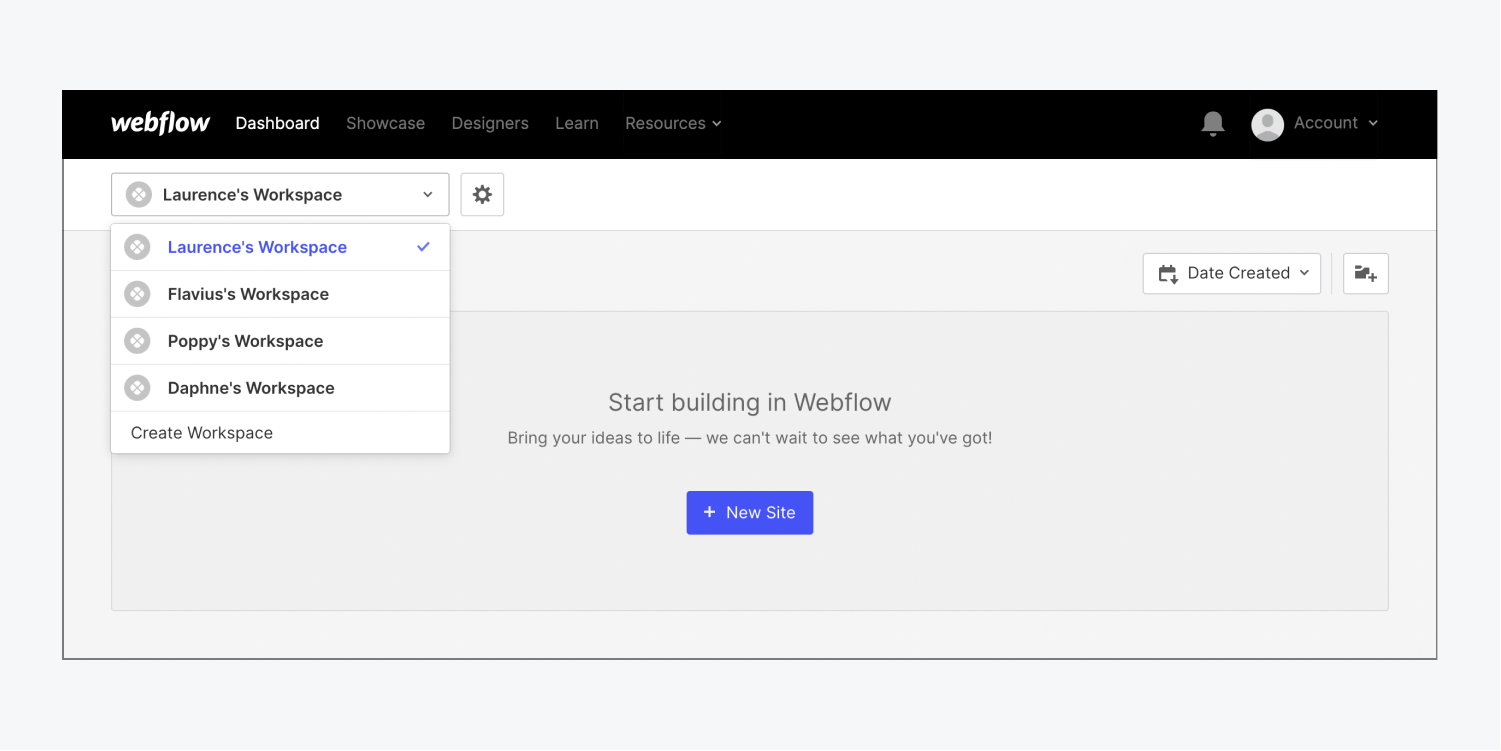Click the workspace selector chevron
The image size is (1501, 751).
coord(428,195)
